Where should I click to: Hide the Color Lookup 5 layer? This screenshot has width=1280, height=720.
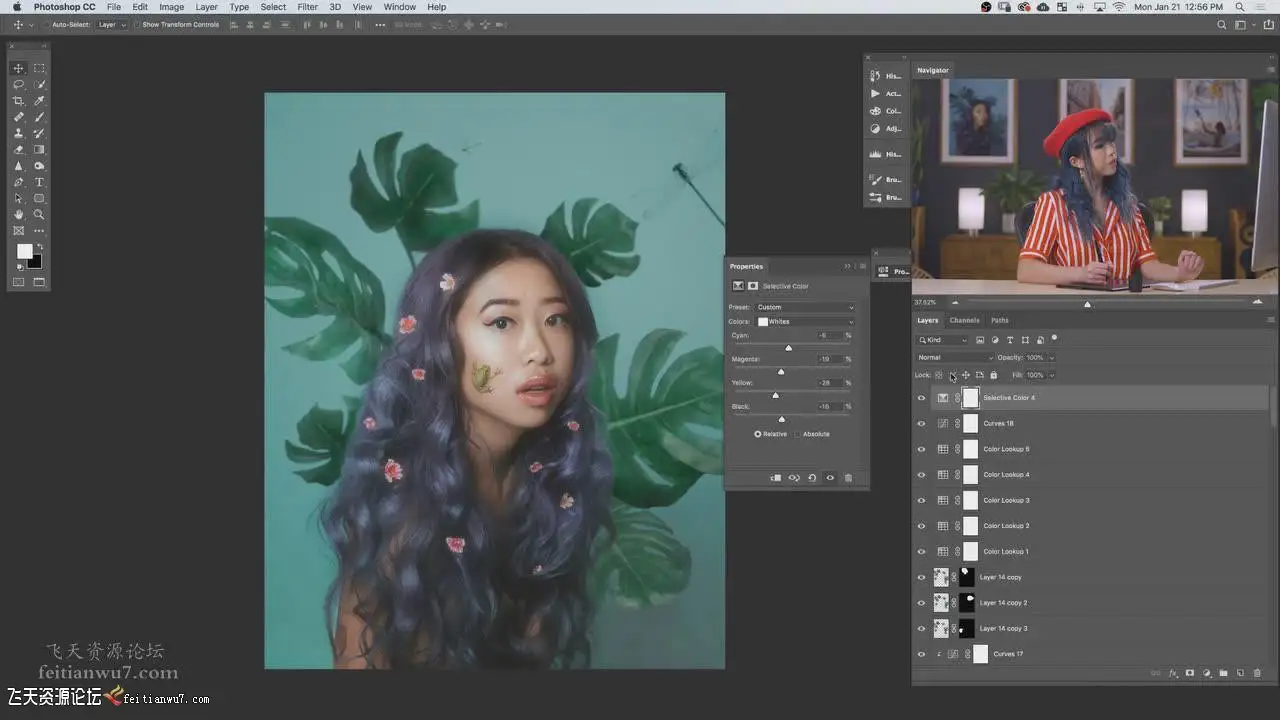[922, 449]
